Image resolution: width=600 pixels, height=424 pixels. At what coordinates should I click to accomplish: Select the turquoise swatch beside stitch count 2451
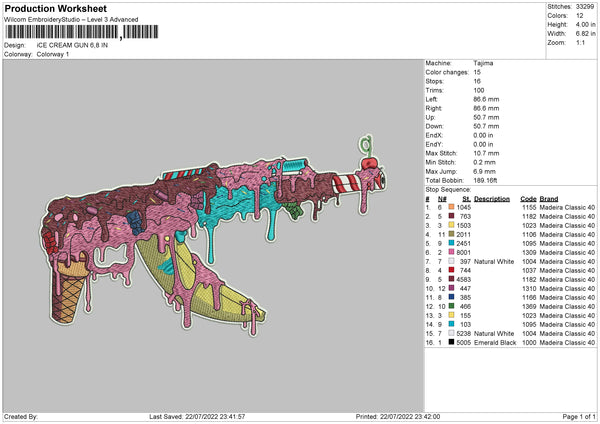pos(452,243)
